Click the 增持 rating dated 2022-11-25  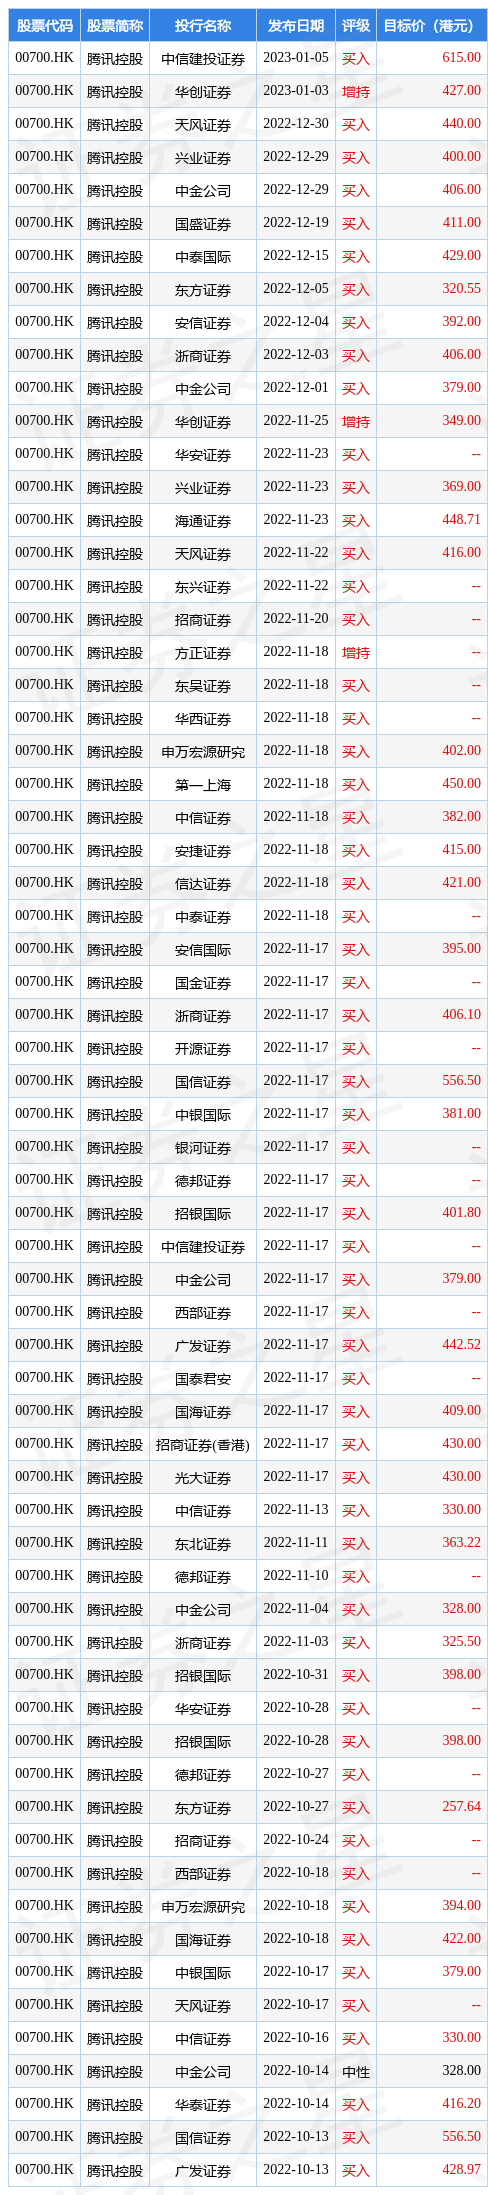coord(355,421)
